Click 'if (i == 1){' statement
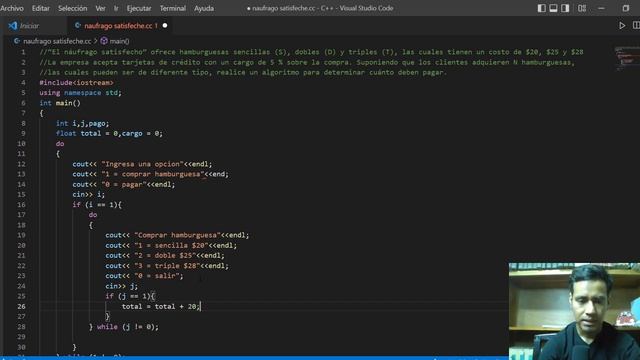The width and height of the screenshot is (640, 360). click(x=97, y=204)
